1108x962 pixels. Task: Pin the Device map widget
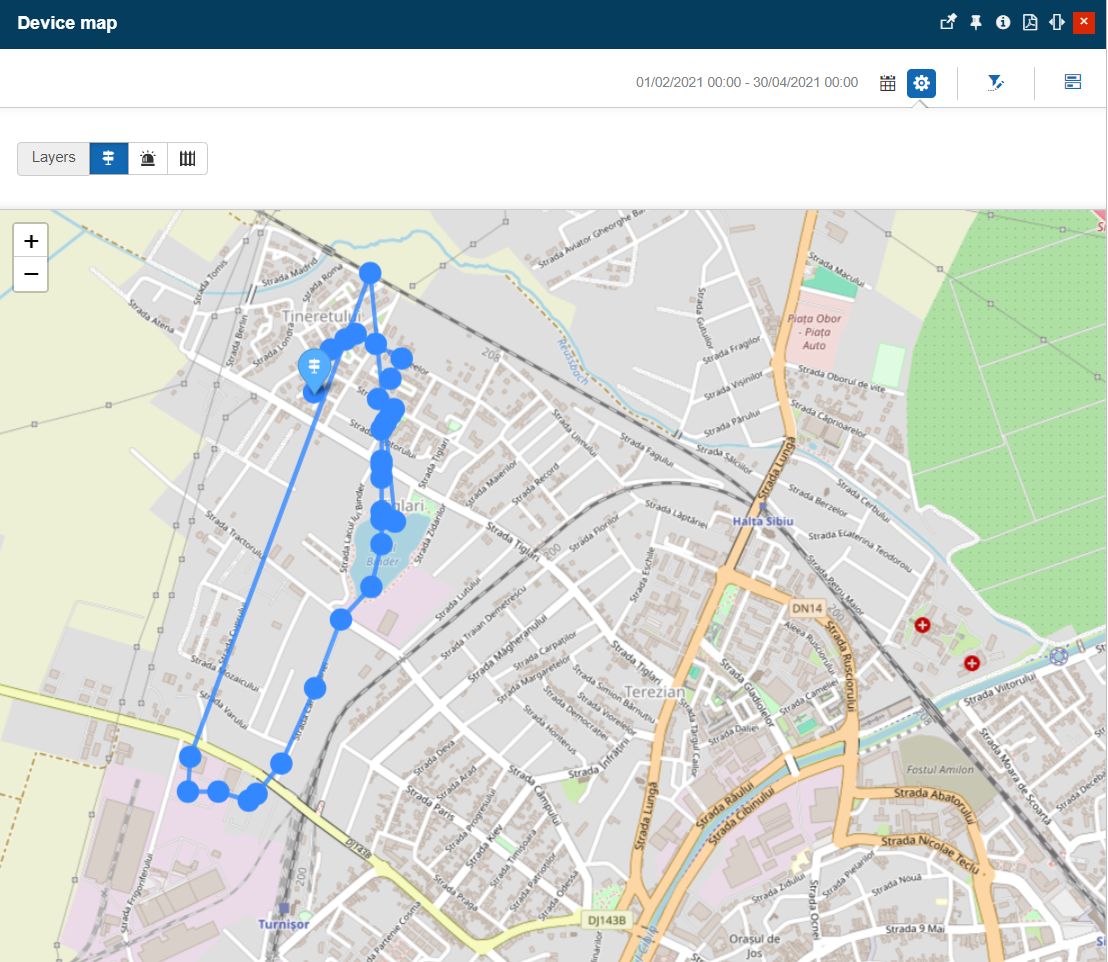(x=975, y=21)
